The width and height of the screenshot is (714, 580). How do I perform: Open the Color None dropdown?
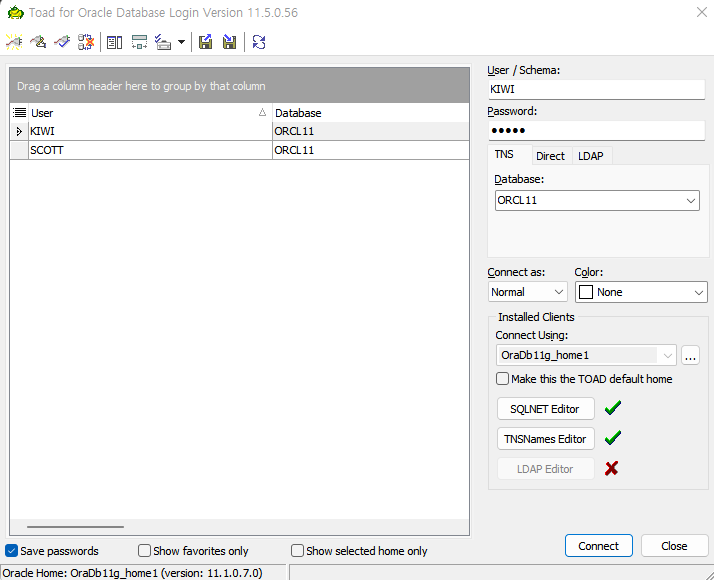pos(699,292)
